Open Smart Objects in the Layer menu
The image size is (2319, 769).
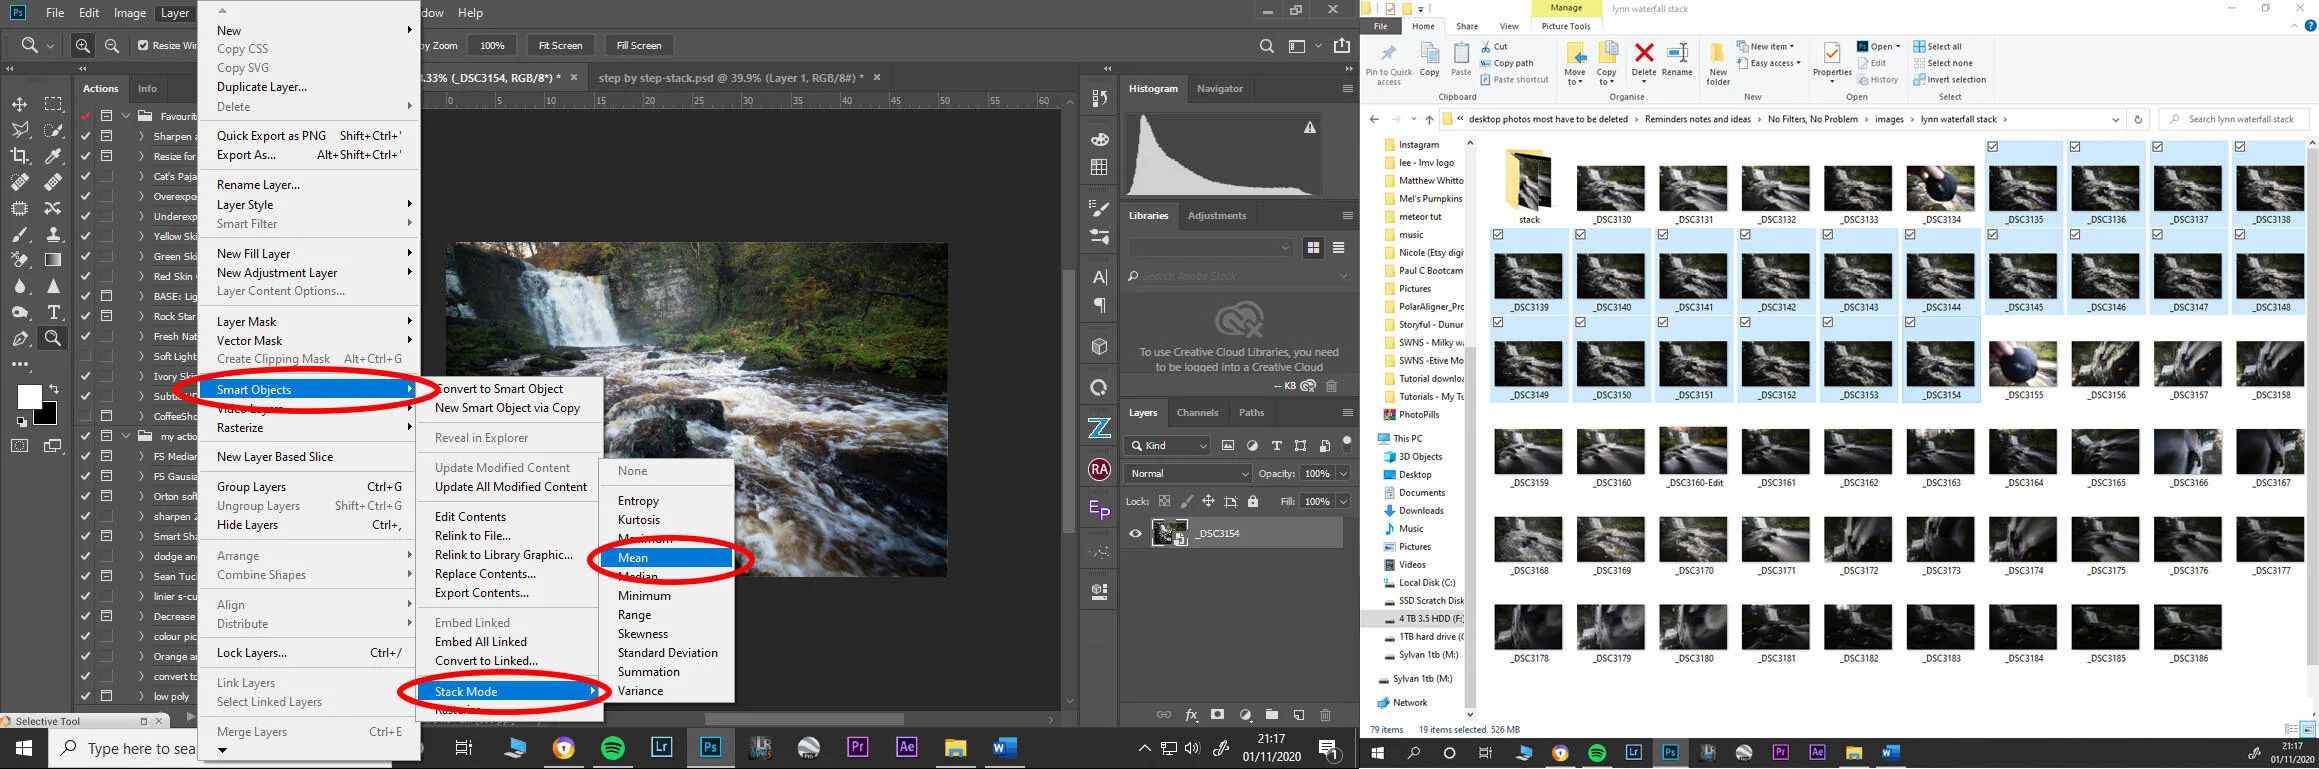point(307,390)
